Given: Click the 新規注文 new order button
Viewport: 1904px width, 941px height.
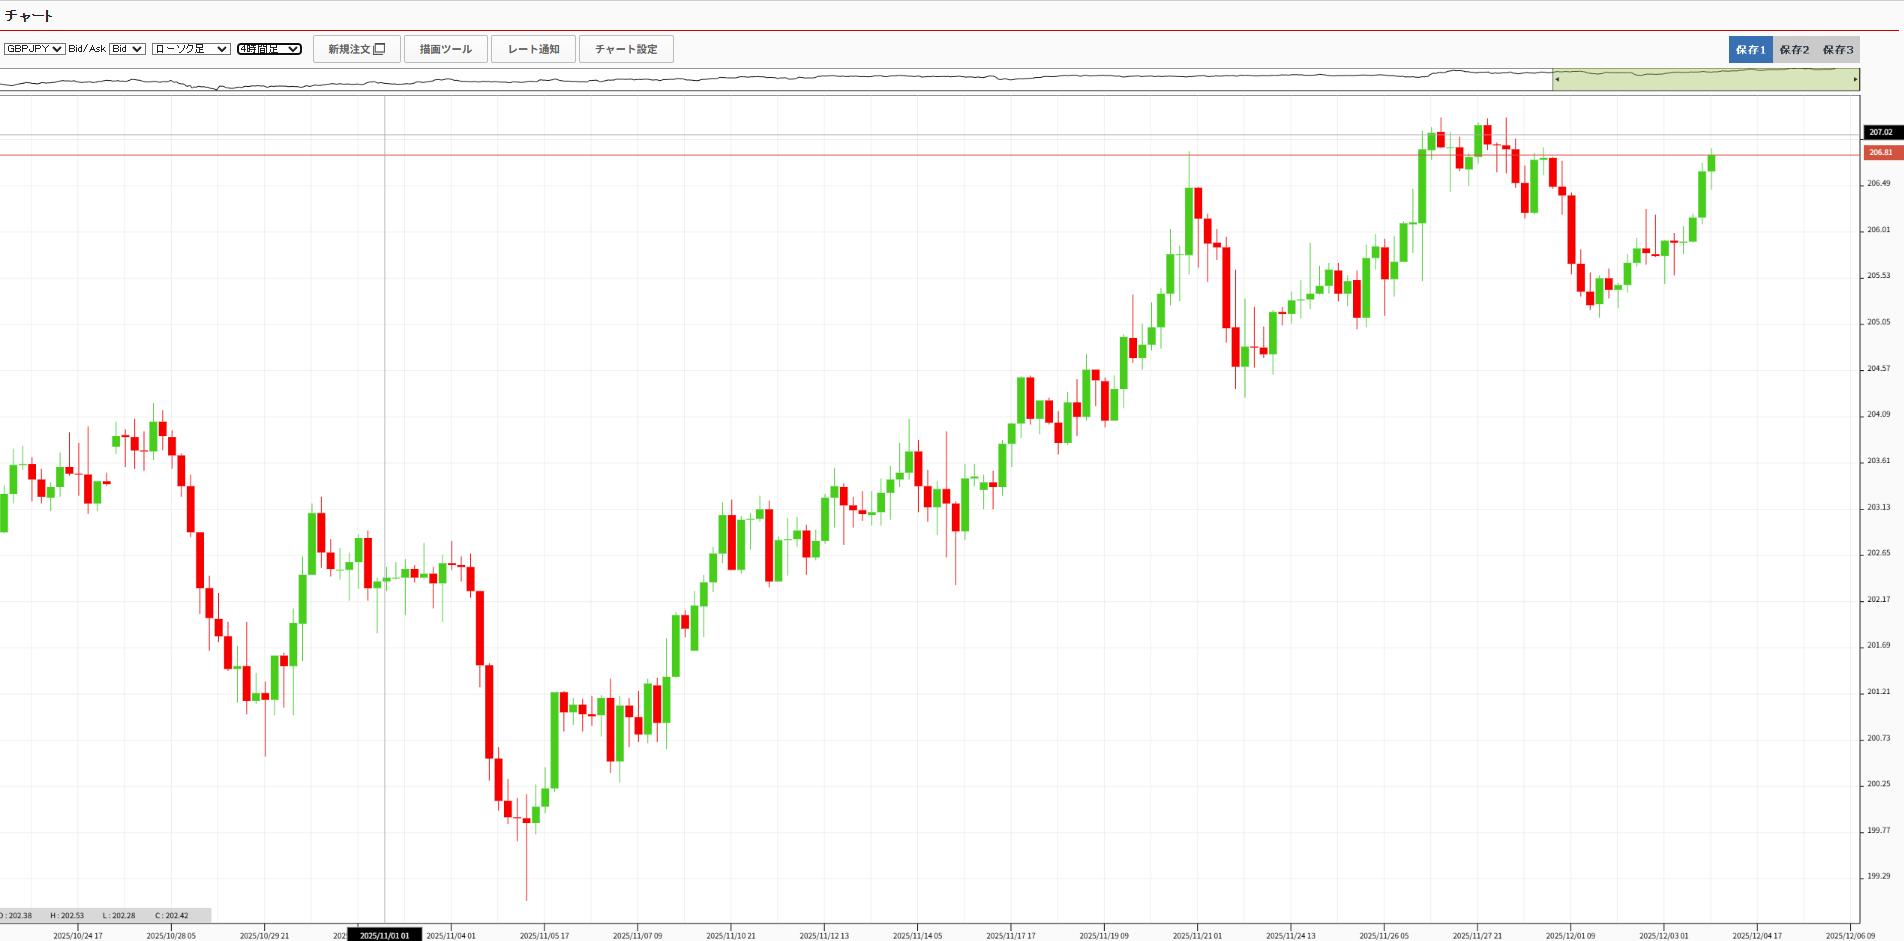Looking at the screenshot, I should click(356, 49).
